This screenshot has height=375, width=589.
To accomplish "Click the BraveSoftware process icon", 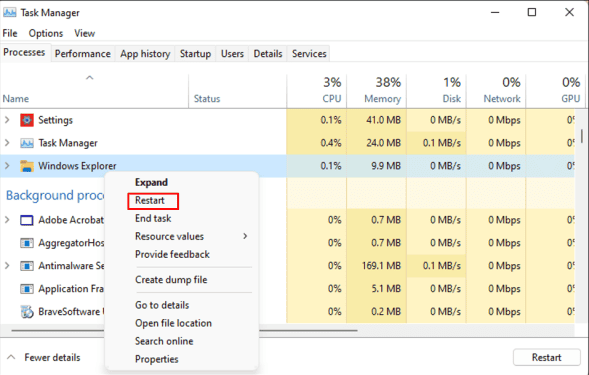I will pos(27,312).
